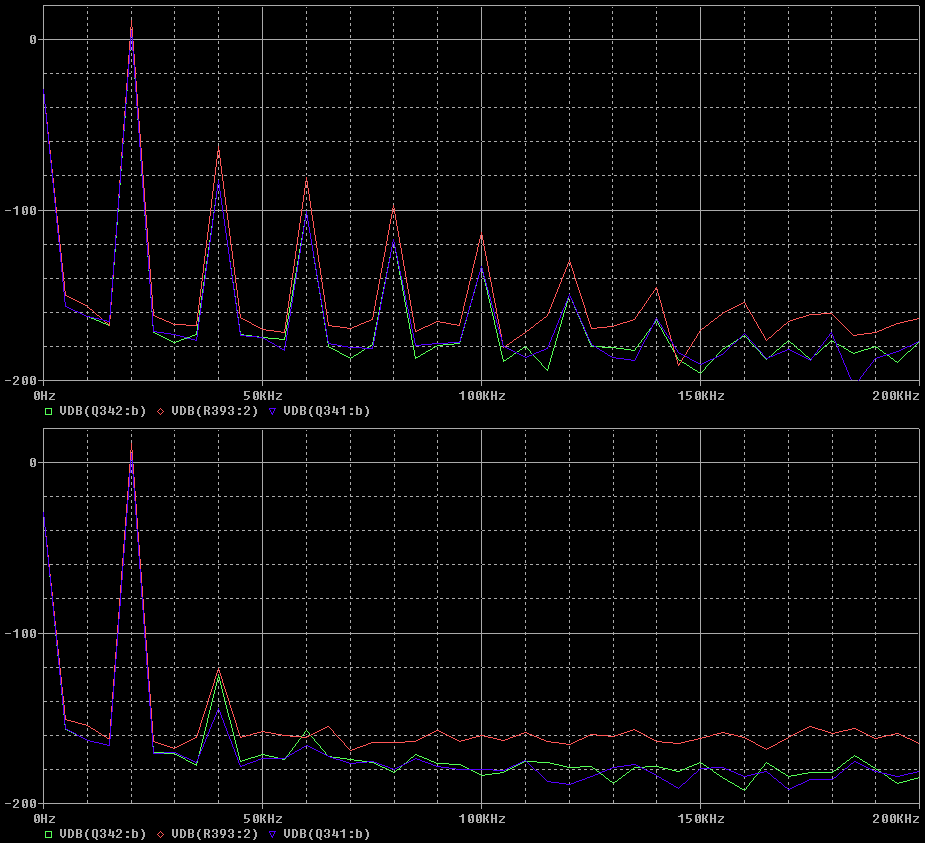This screenshot has height=843, width=925.
Task: Select VDB(R393:2) trace label in bottom plot
Action: pyautogui.click(x=215, y=834)
